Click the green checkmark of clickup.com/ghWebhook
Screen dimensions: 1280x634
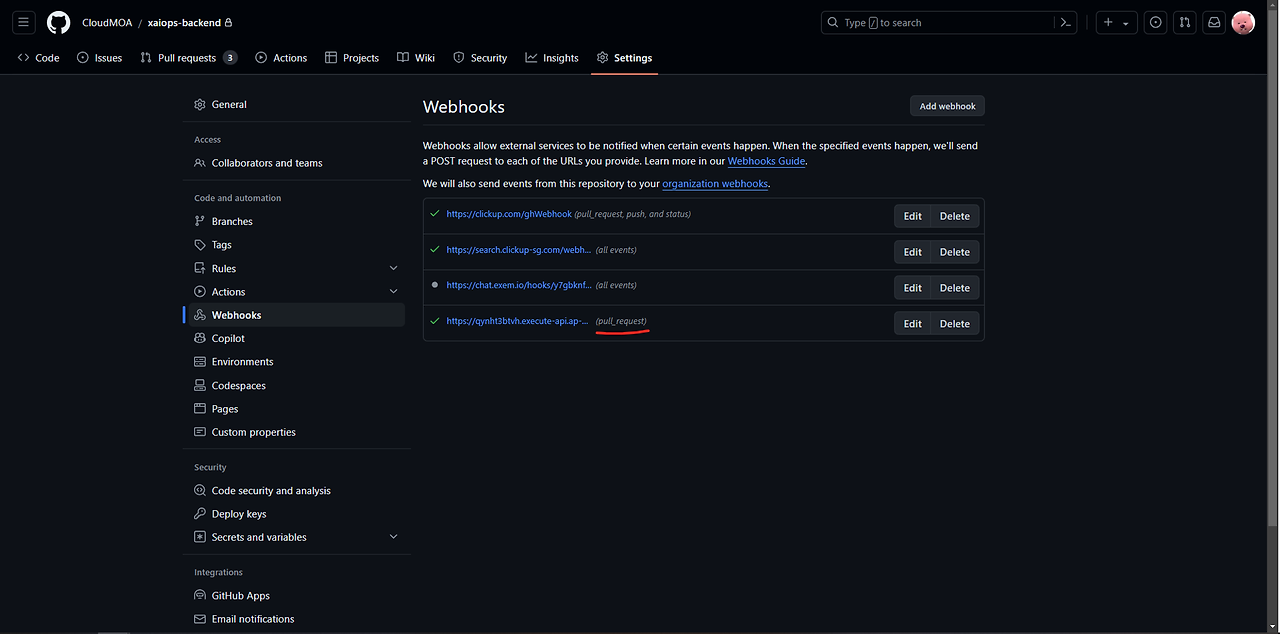(434, 213)
